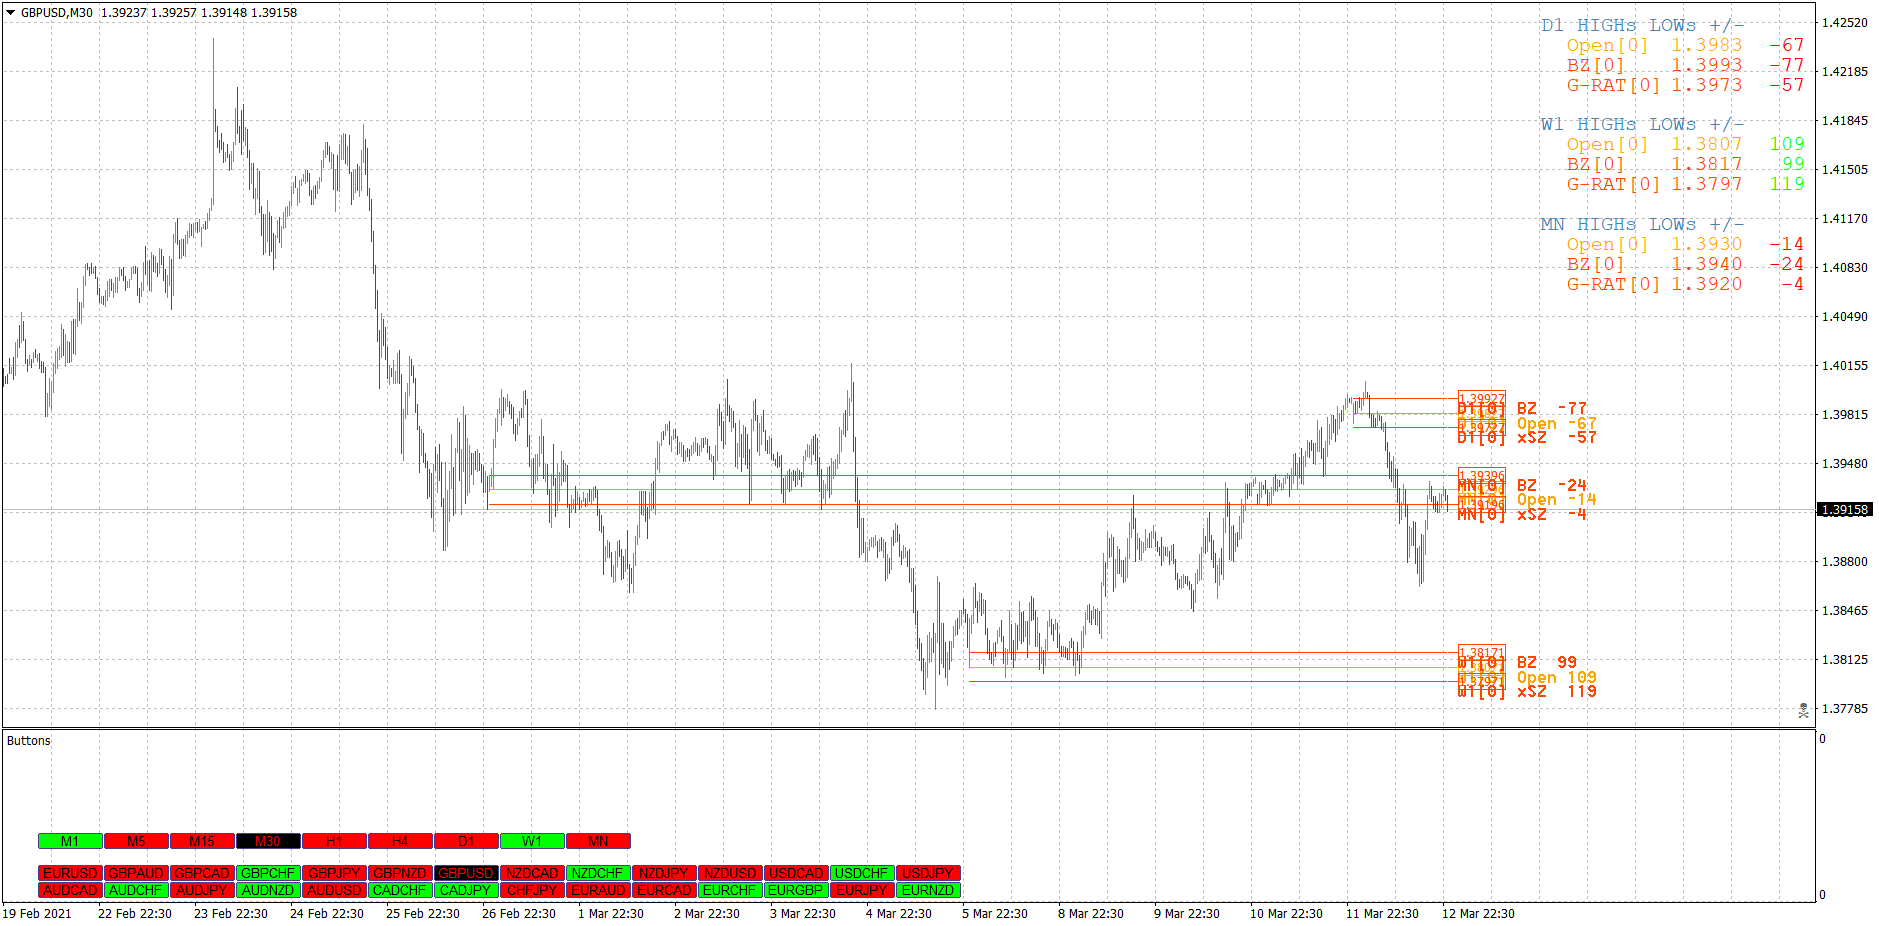Select the USDCHF pair button

[x=862, y=873]
